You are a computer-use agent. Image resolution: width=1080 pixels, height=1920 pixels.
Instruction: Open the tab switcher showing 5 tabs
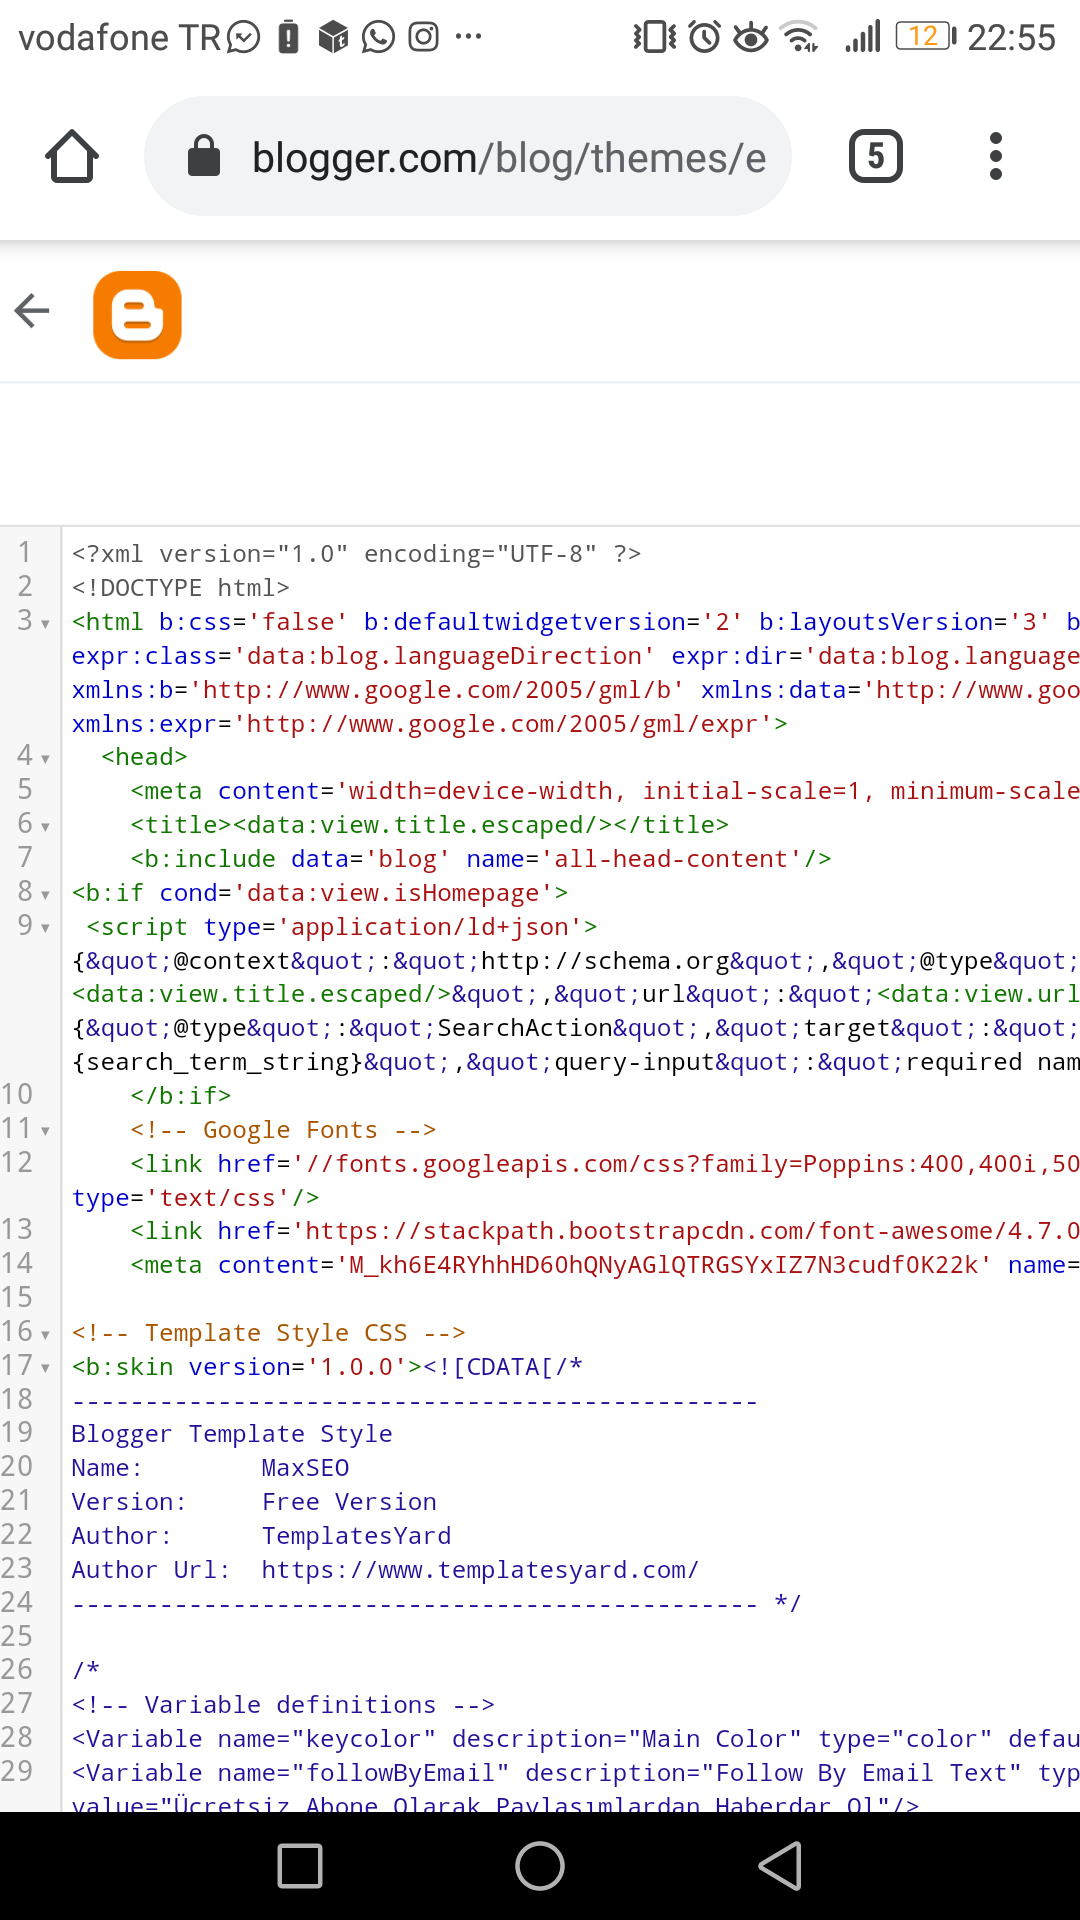pos(876,156)
